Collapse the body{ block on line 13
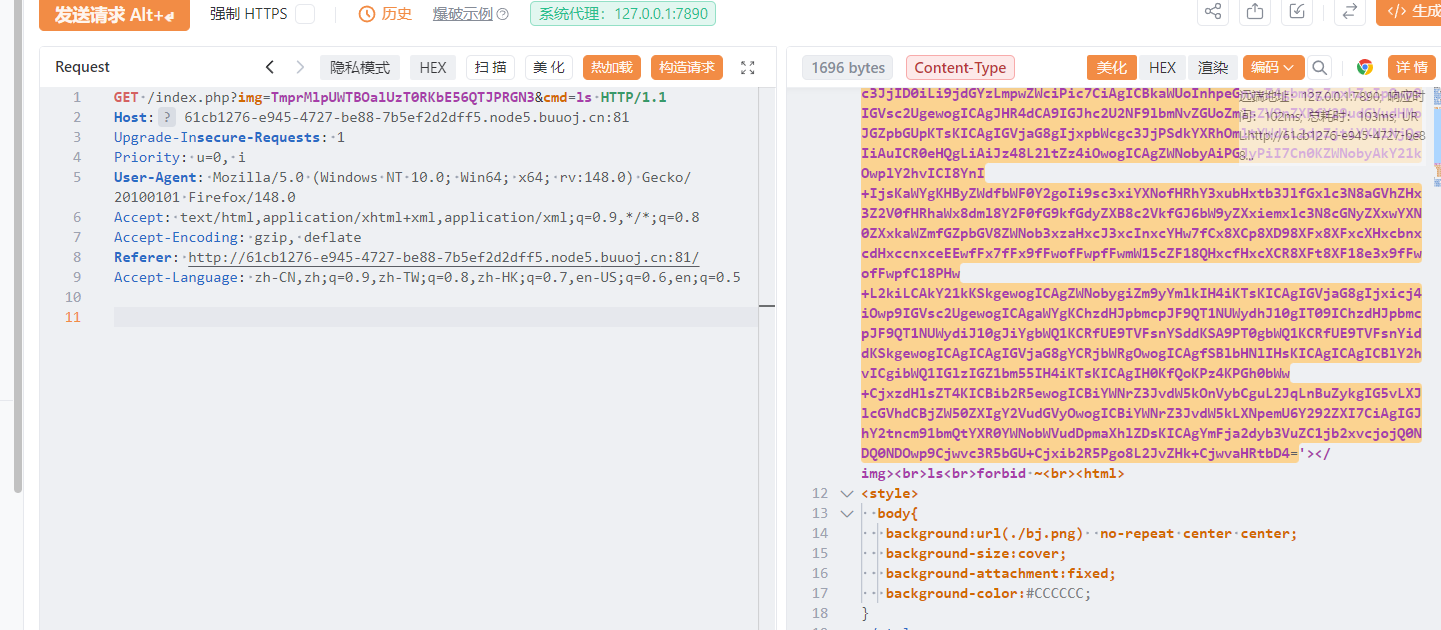The width and height of the screenshot is (1441, 630). (x=847, y=513)
